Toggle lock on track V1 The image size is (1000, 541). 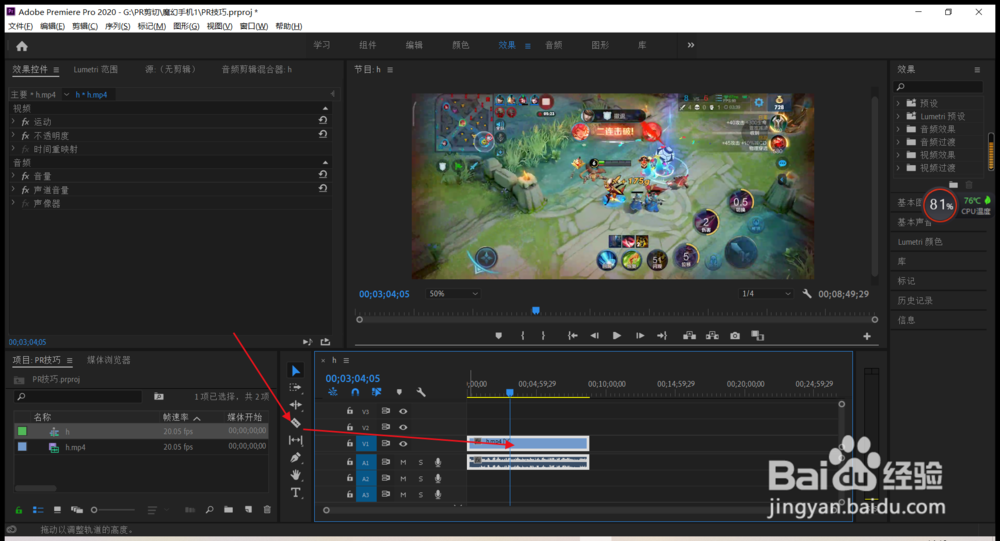pos(349,443)
